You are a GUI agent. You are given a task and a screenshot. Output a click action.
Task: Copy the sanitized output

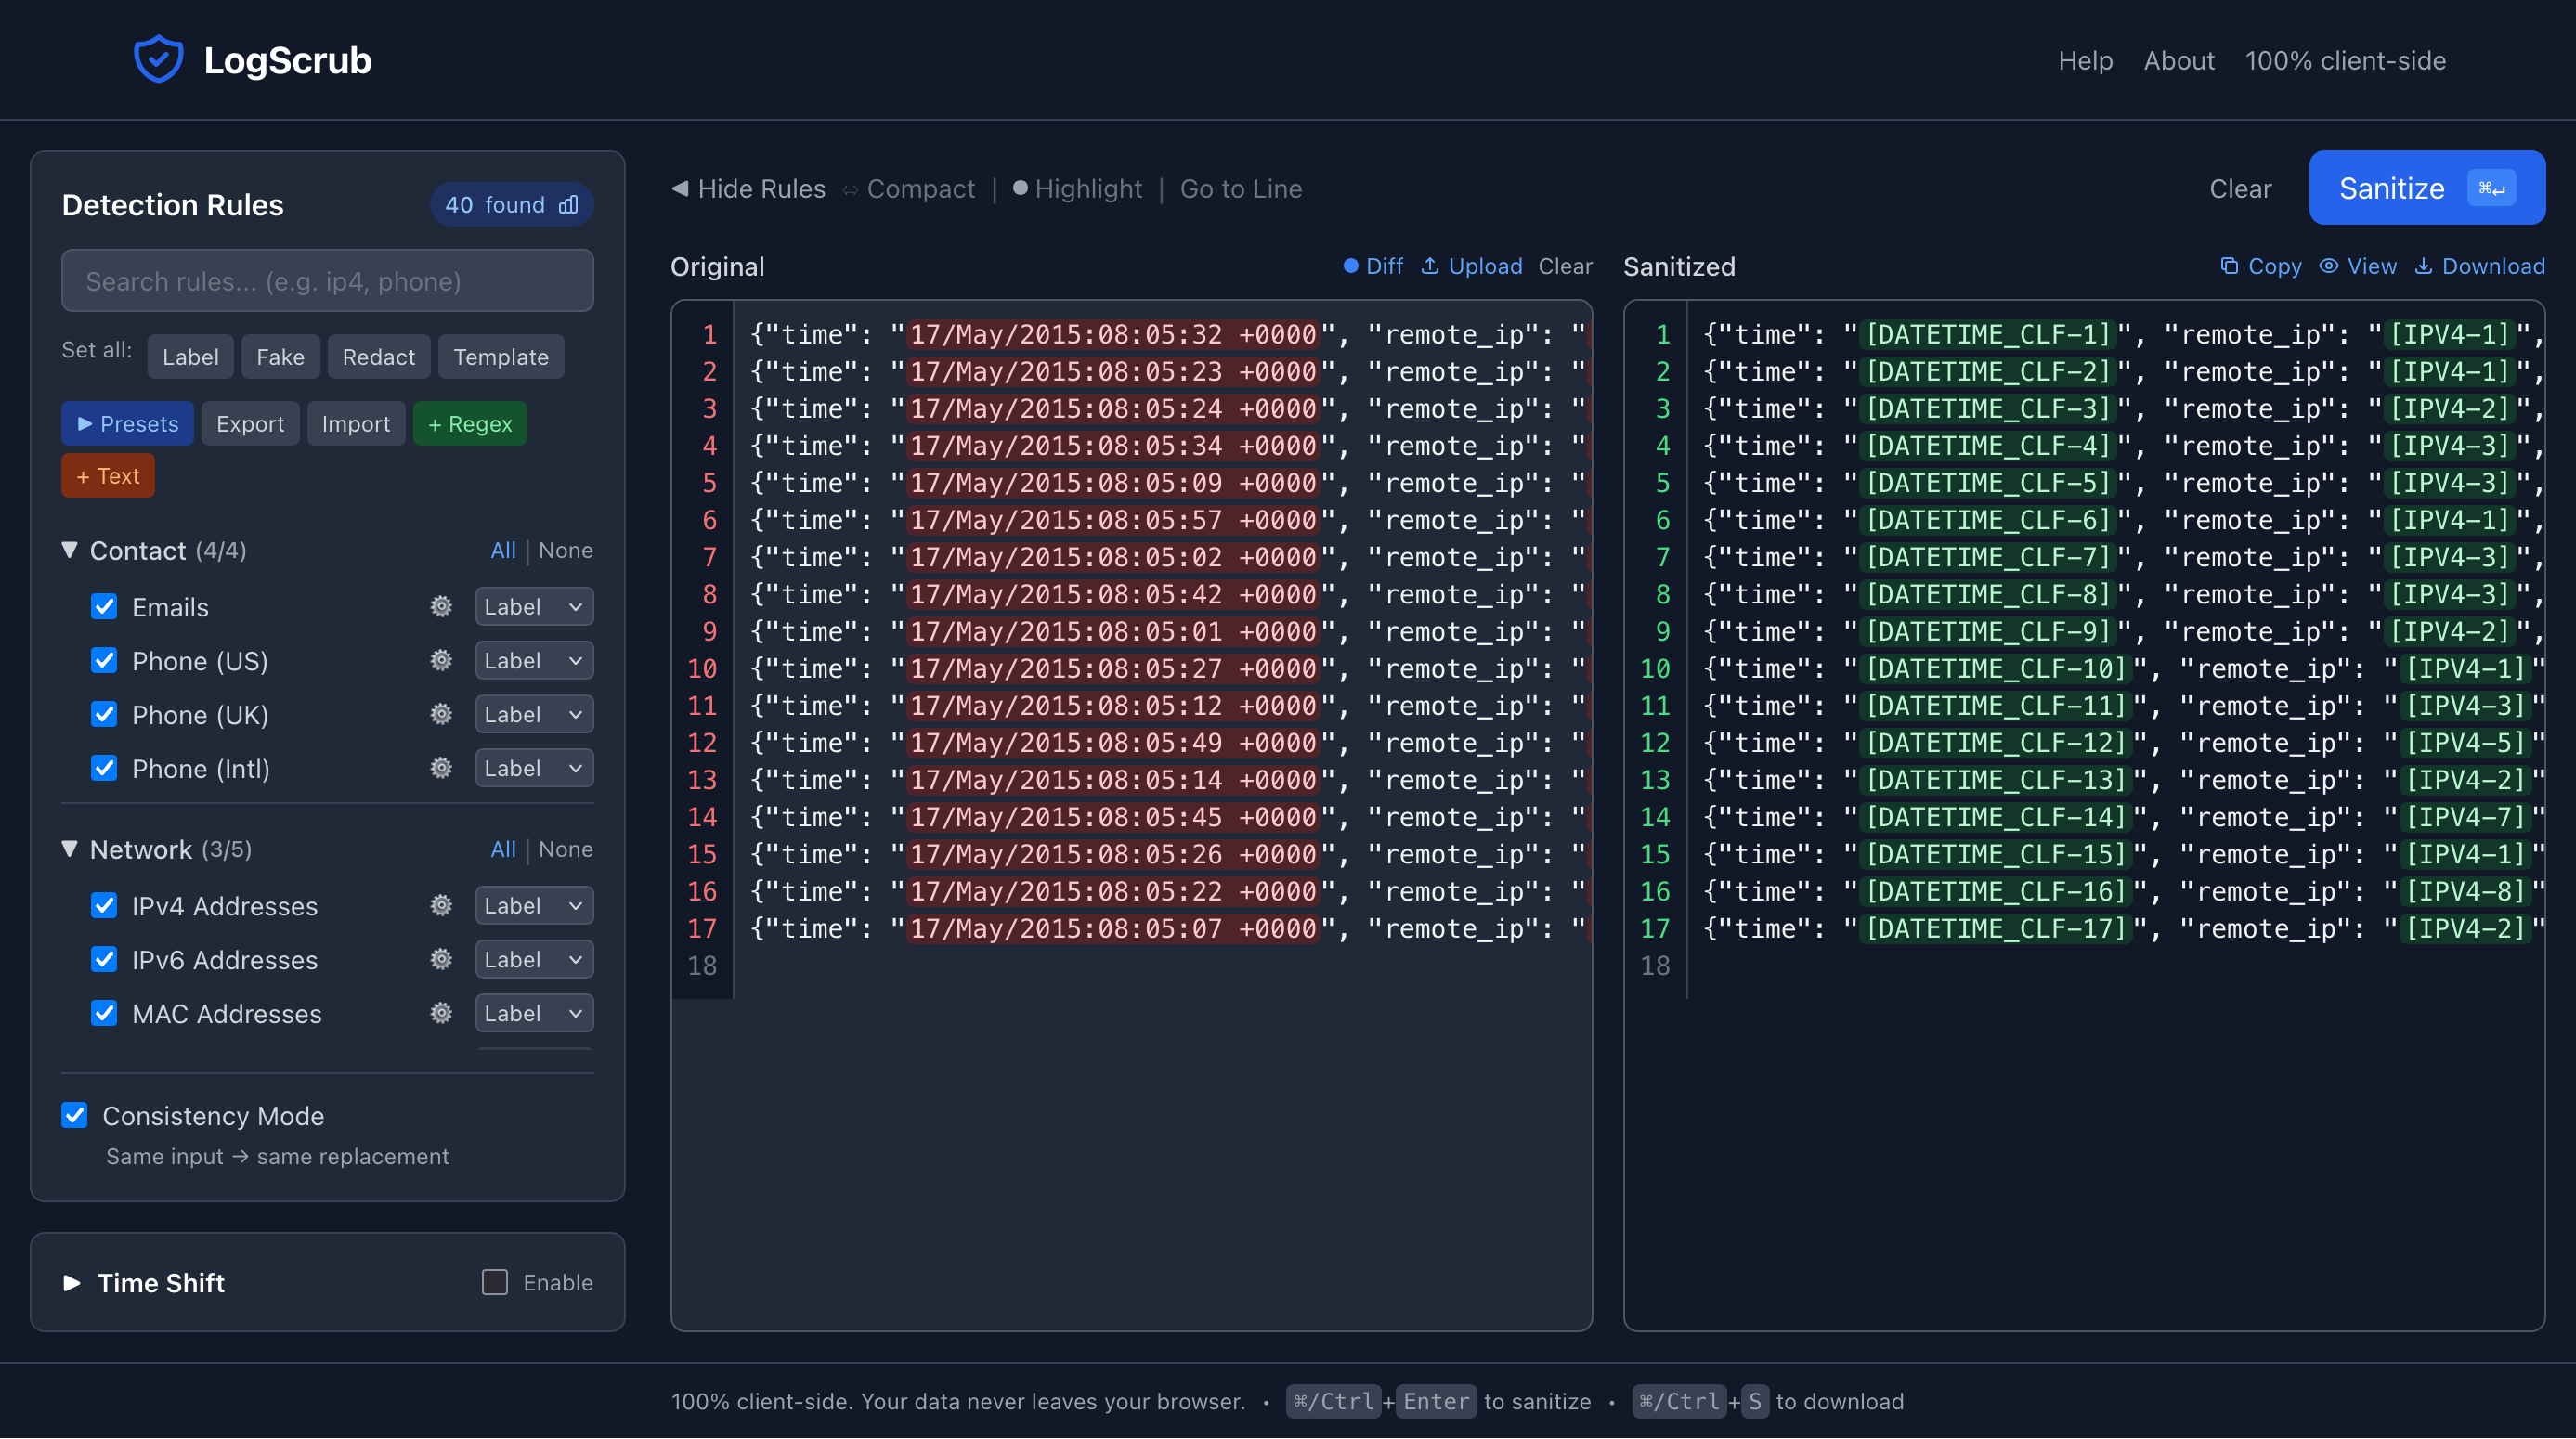2261,266
